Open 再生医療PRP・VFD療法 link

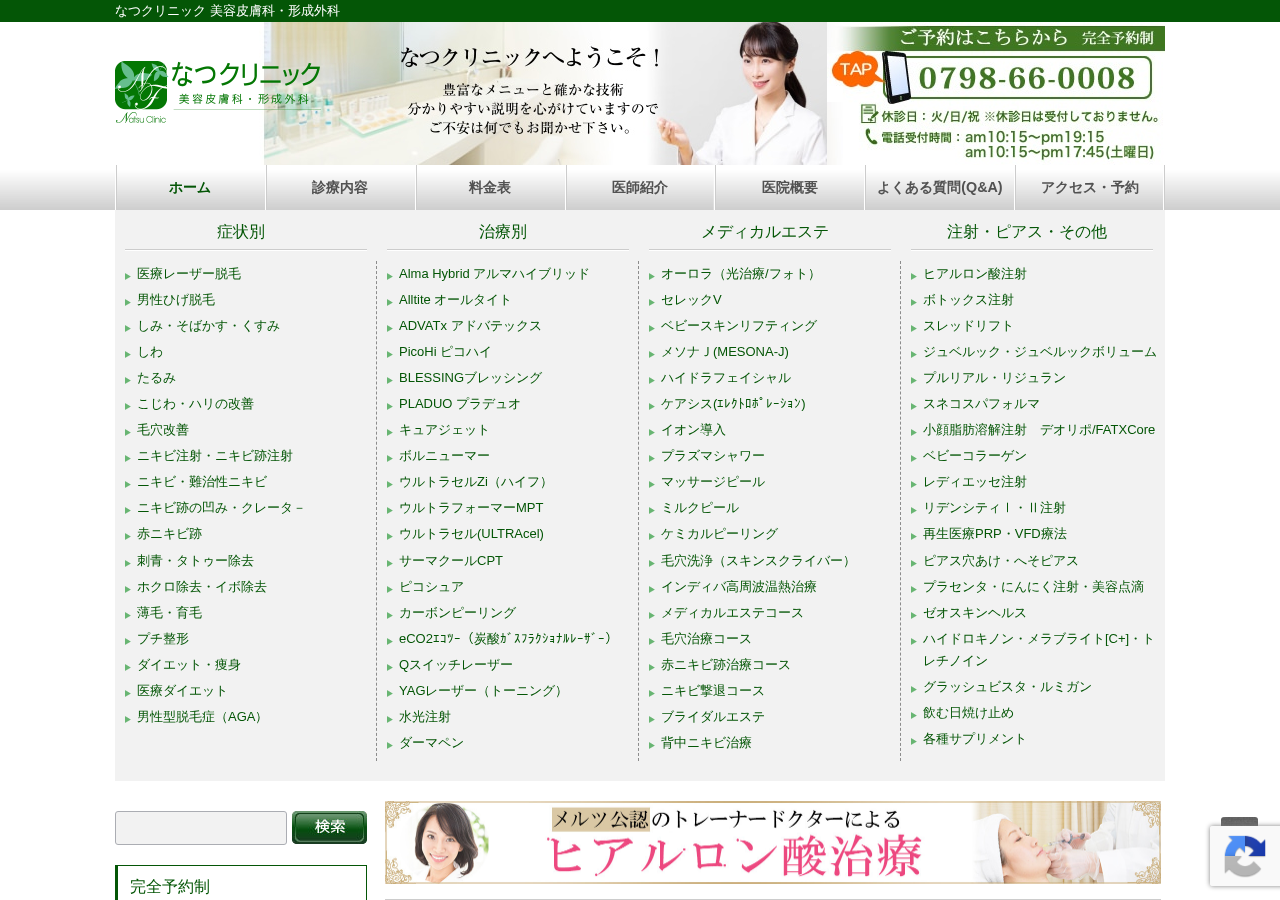tap(995, 534)
